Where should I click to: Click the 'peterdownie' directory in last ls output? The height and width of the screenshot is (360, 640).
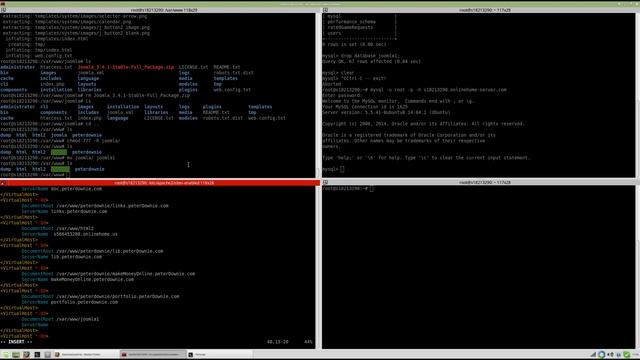pos(89,169)
